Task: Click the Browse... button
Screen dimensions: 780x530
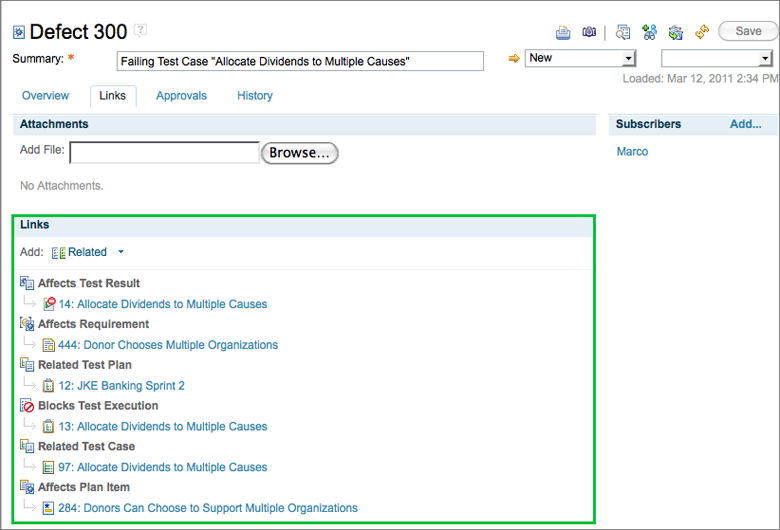Action: (299, 153)
